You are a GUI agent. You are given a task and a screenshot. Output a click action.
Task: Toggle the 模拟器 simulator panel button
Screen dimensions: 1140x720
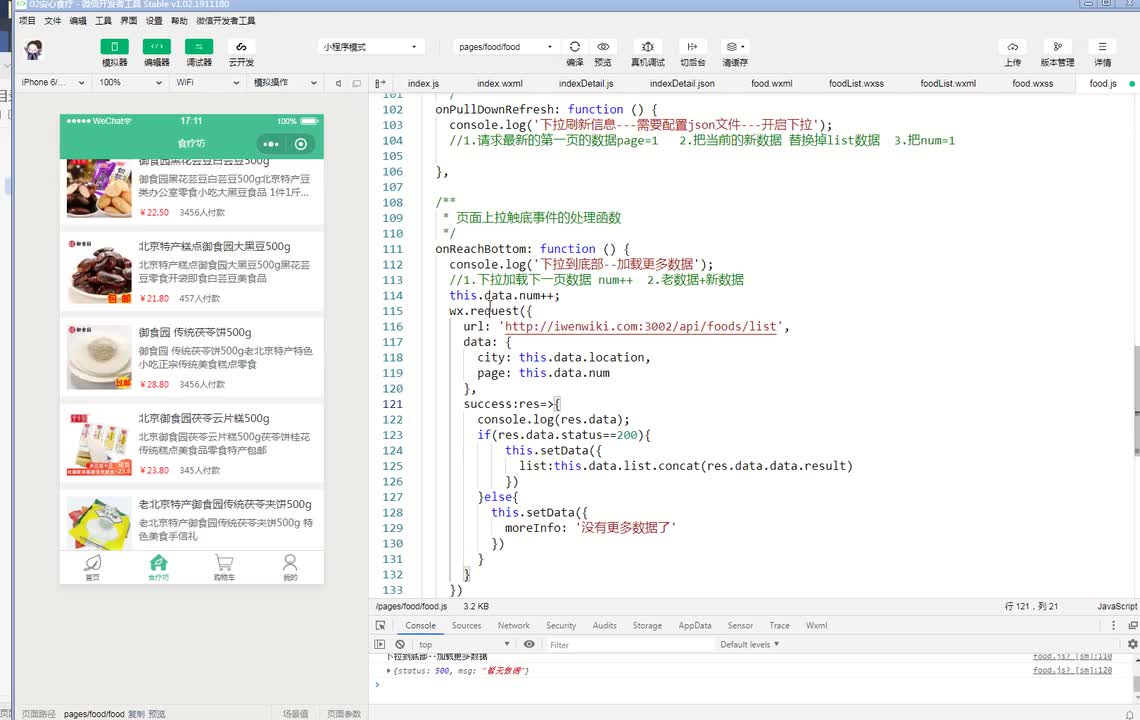(114, 47)
